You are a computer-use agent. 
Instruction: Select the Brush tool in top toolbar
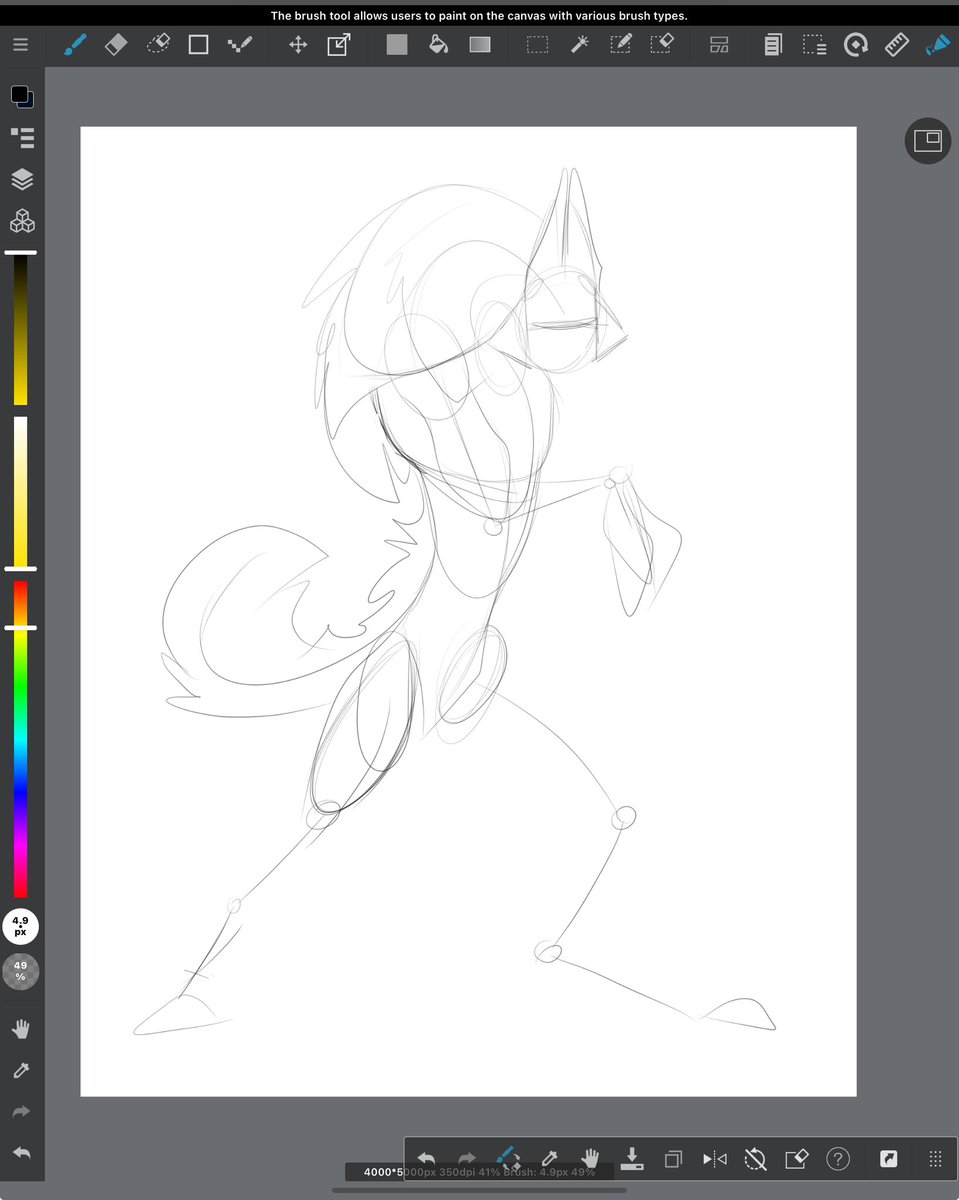click(x=76, y=45)
